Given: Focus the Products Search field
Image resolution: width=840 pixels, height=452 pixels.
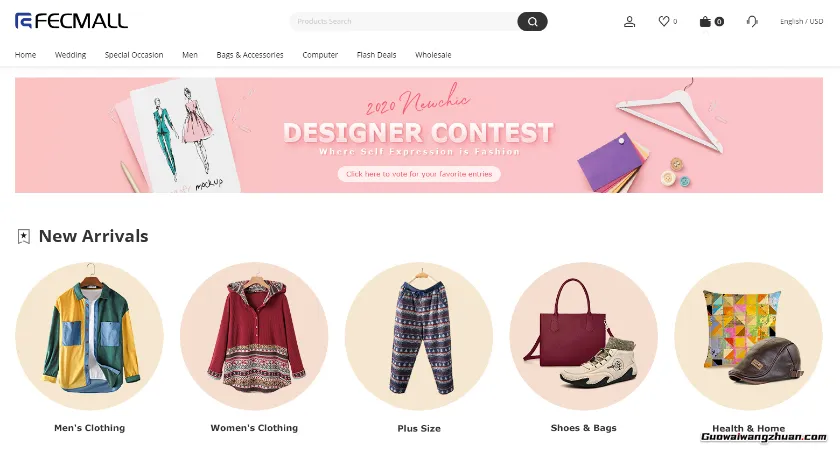Looking at the screenshot, I should (403, 21).
